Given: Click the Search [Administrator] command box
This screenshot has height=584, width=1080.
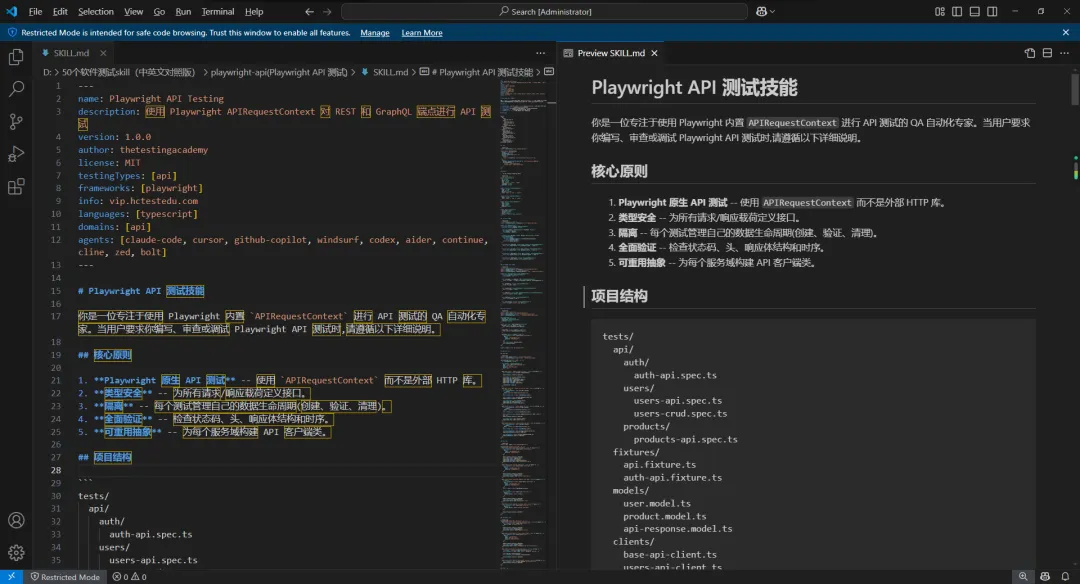Looking at the screenshot, I should (544, 12).
